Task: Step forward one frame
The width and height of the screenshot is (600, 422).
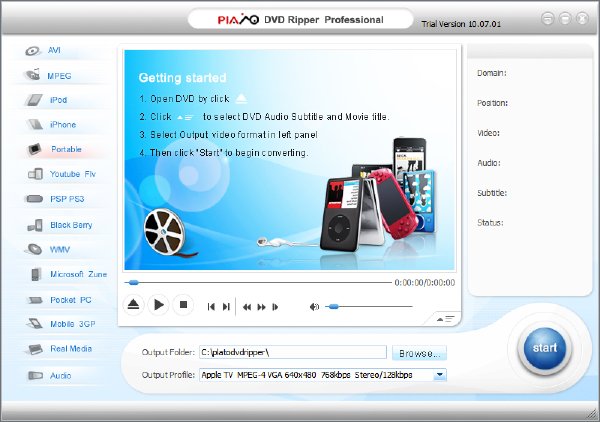Action: coord(275,307)
